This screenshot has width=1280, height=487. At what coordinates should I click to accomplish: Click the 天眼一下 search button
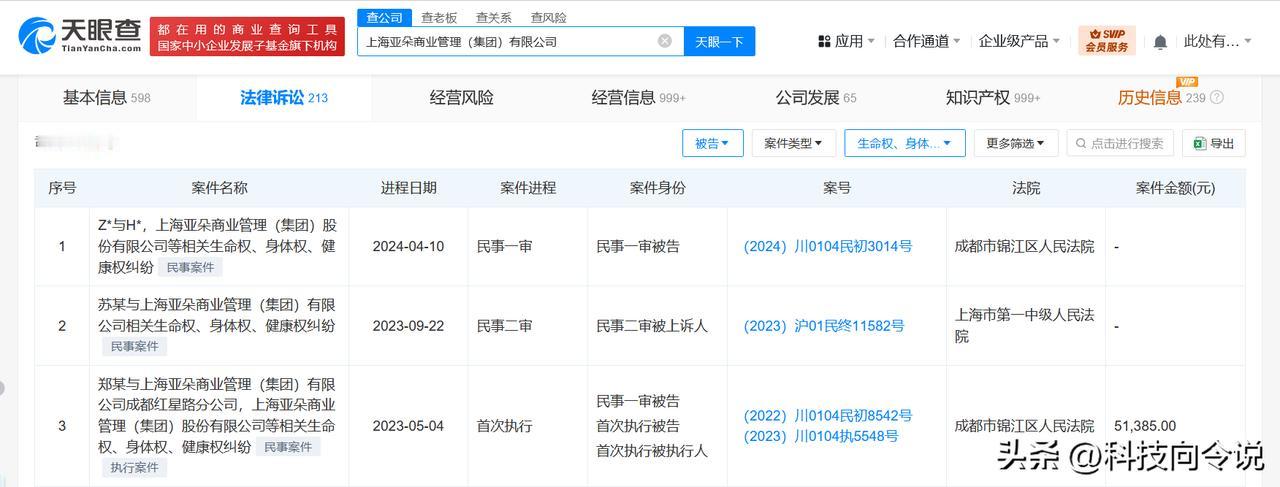click(719, 41)
